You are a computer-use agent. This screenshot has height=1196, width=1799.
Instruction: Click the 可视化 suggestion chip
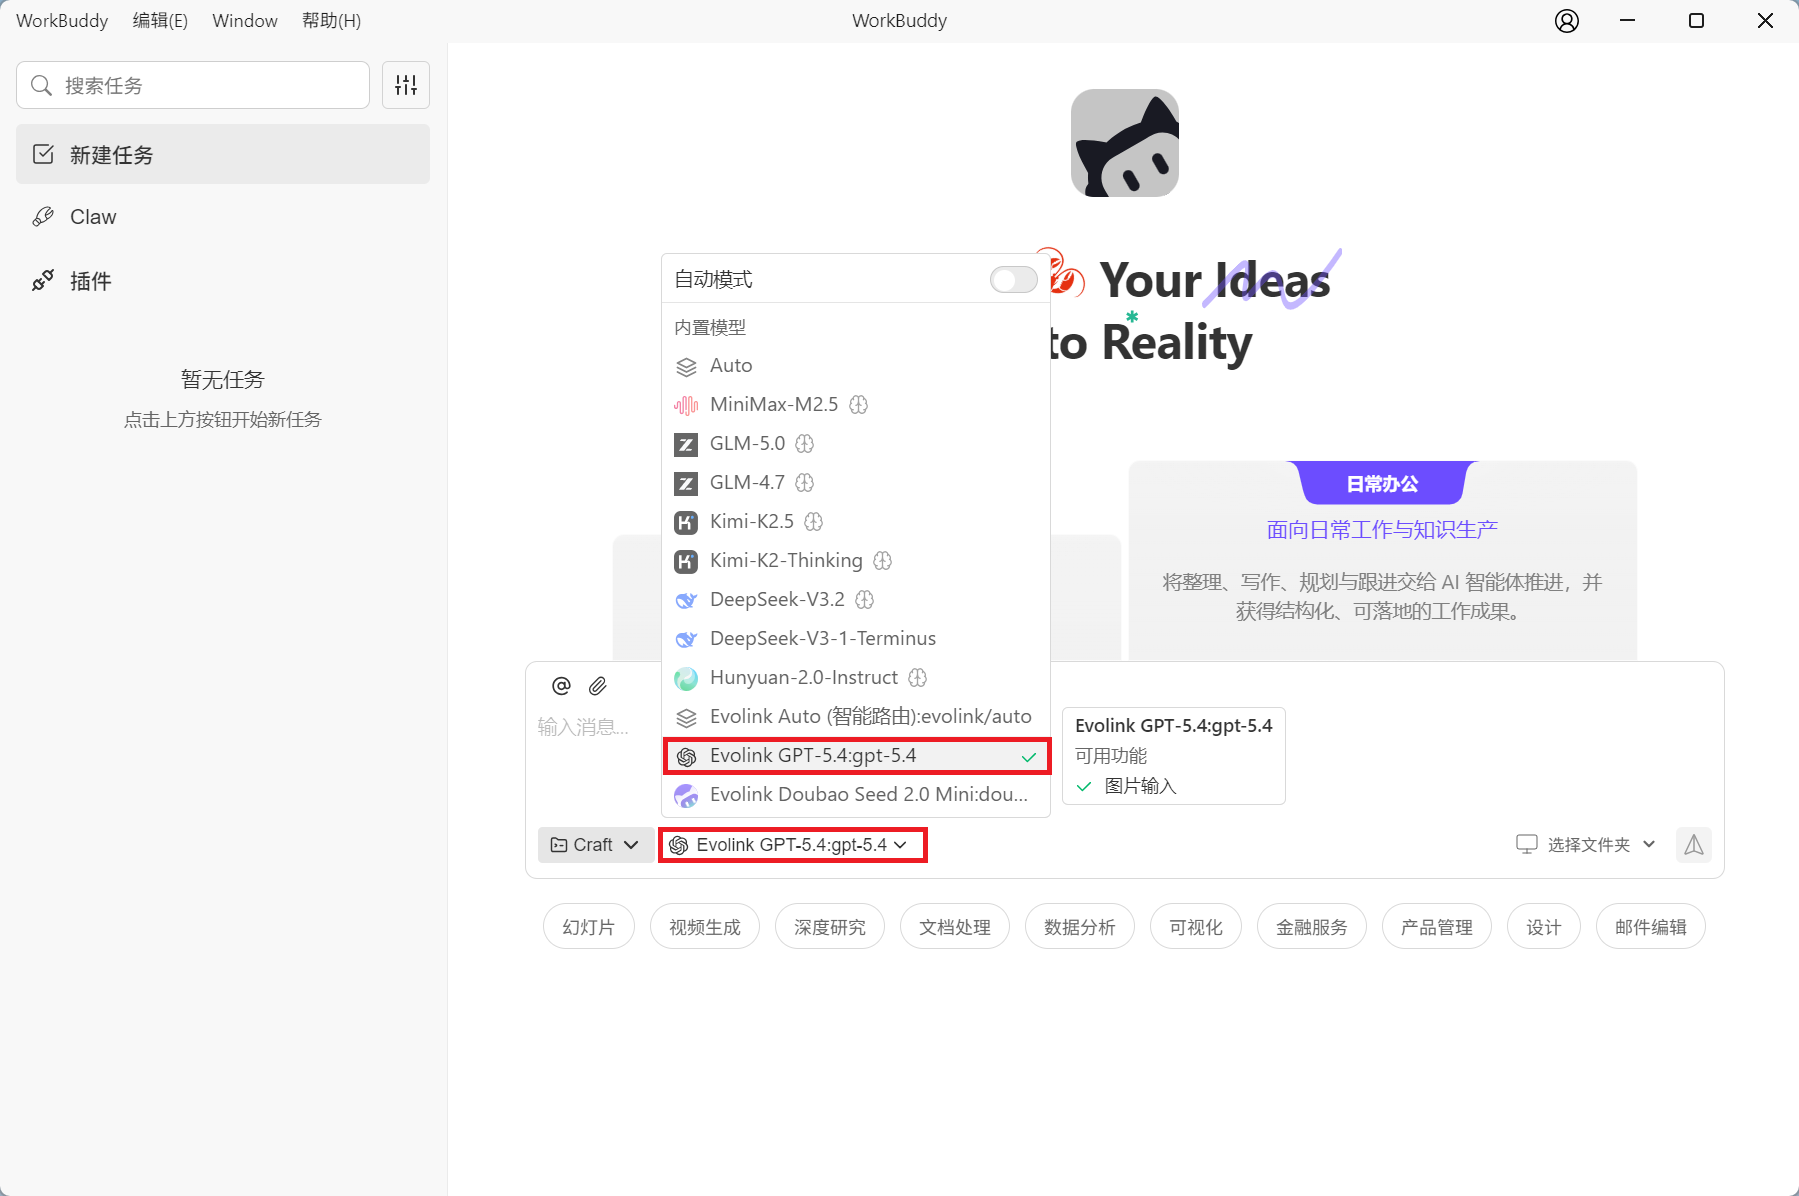click(1196, 927)
